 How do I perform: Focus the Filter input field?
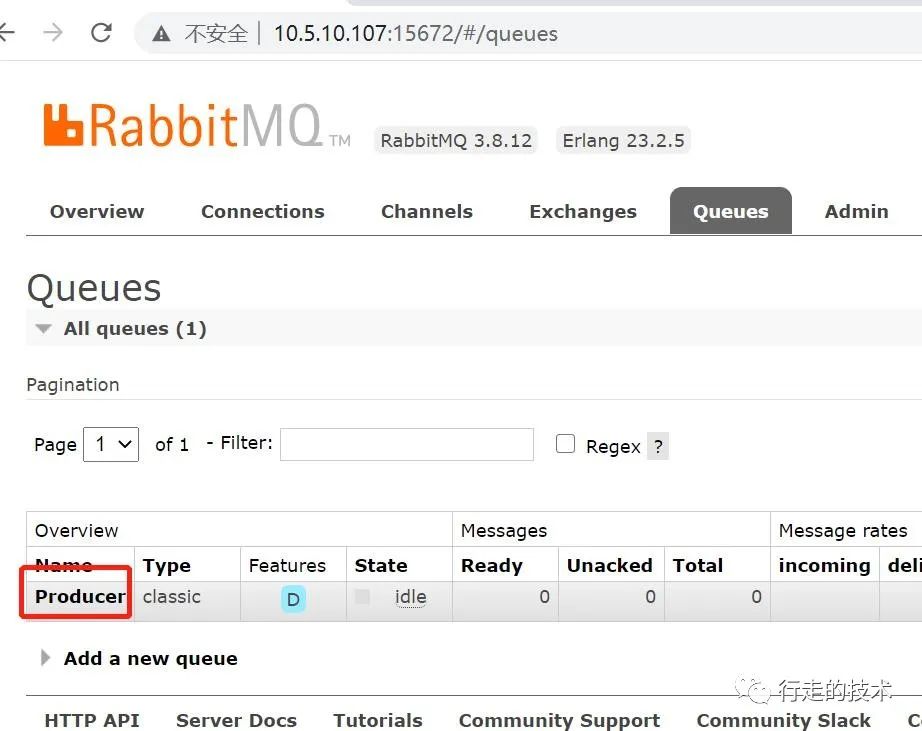pos(407,445)
